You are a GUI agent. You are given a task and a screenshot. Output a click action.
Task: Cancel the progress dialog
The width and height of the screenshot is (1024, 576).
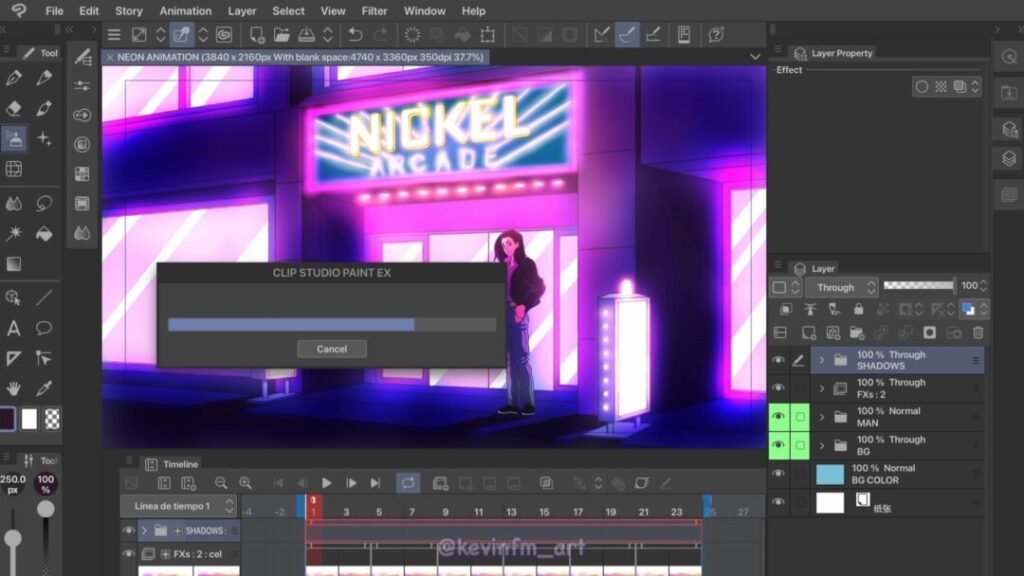click(331, 349)
